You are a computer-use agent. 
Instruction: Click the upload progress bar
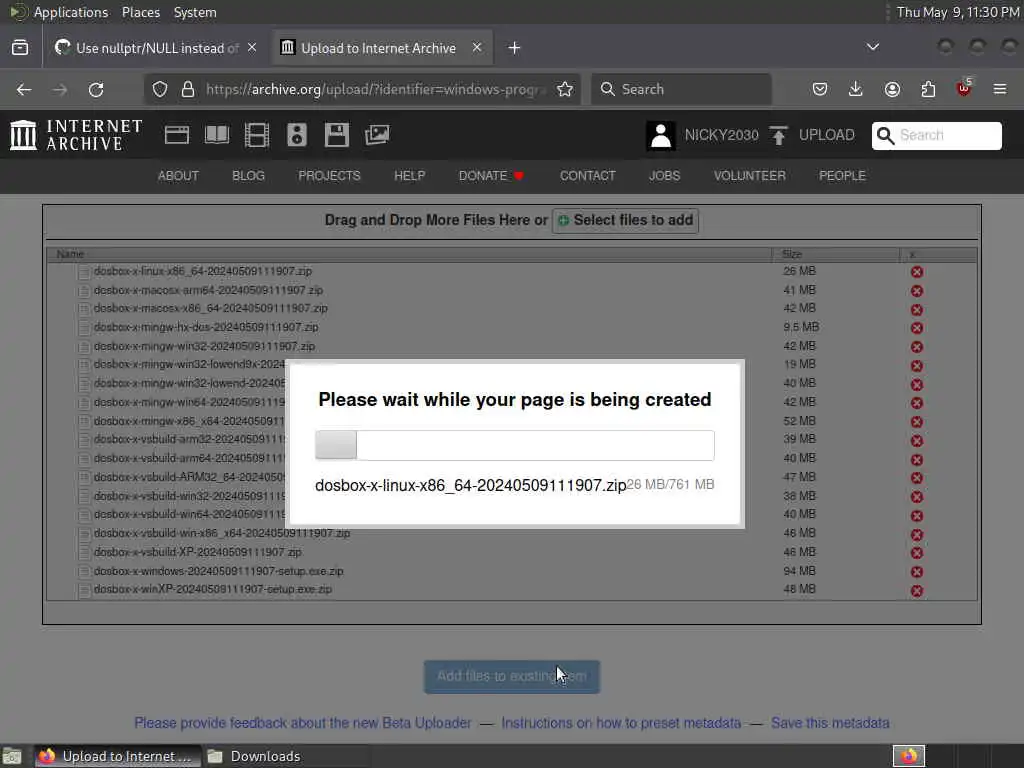pos(515,445)
